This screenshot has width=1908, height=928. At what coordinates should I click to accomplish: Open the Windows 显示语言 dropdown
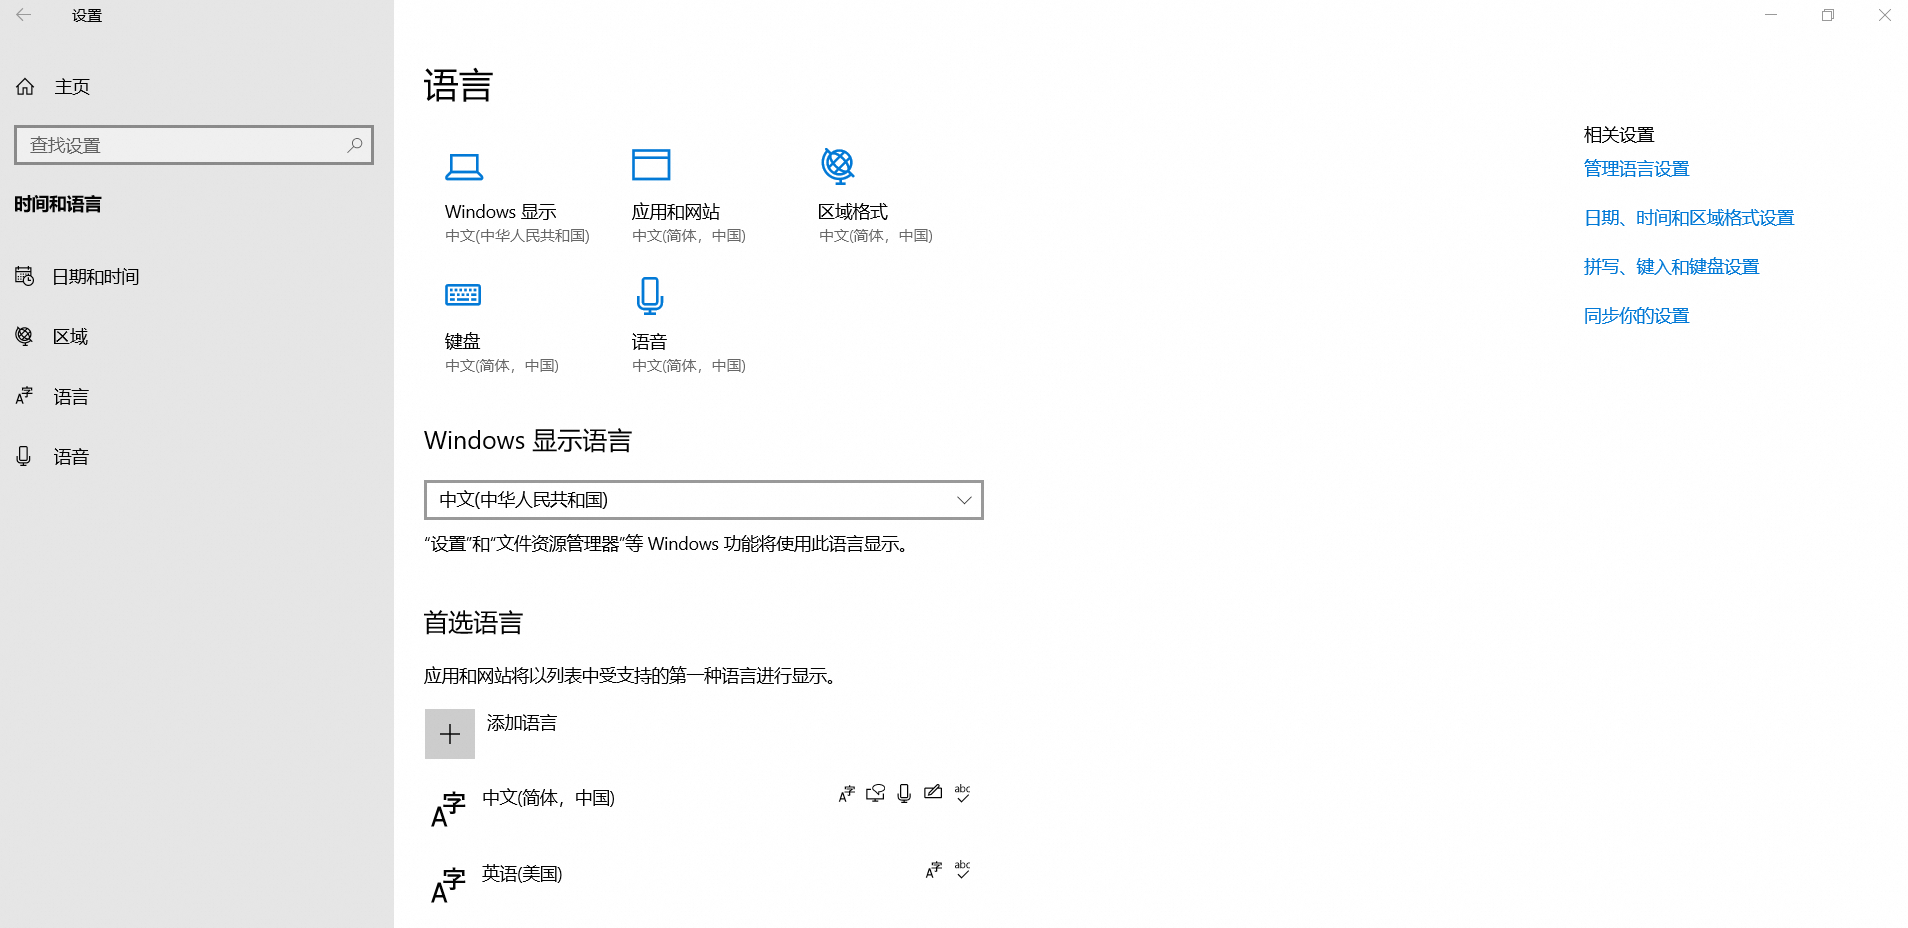pos(704,500)
